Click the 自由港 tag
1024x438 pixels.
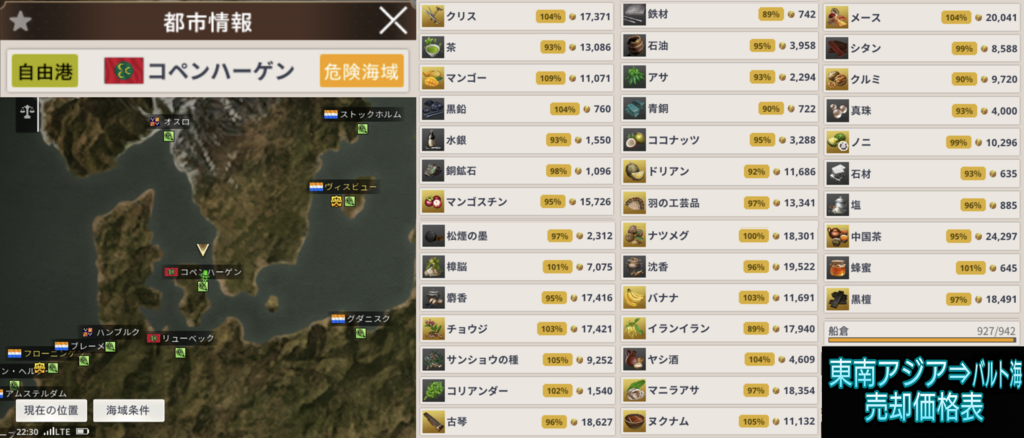click(45, 70)
